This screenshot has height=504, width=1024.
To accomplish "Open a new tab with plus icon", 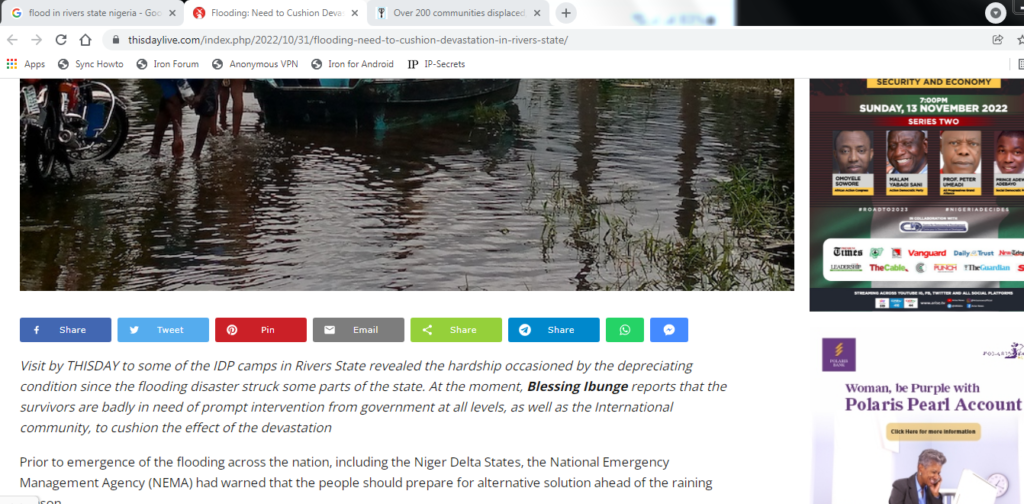I will (566, 13).
